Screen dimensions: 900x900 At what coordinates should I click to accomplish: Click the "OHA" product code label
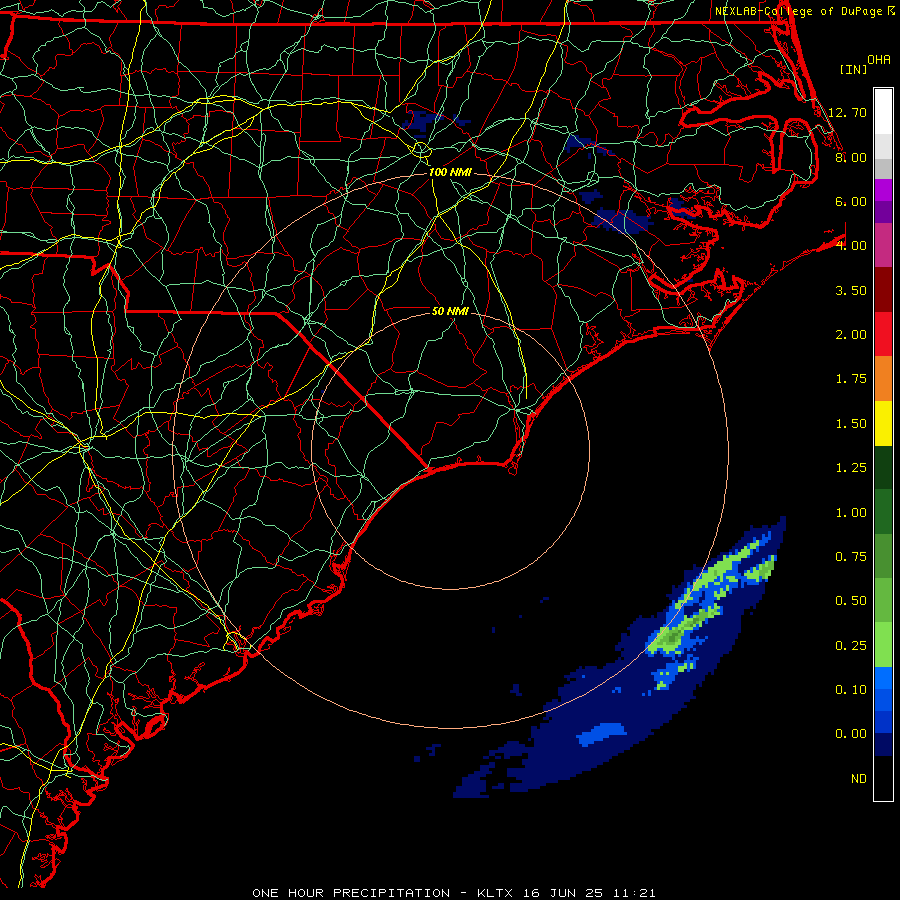point(879,60)
